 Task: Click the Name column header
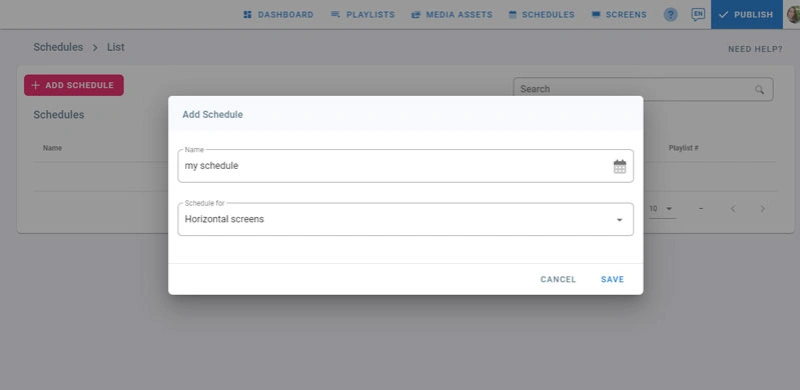point(52,148)
